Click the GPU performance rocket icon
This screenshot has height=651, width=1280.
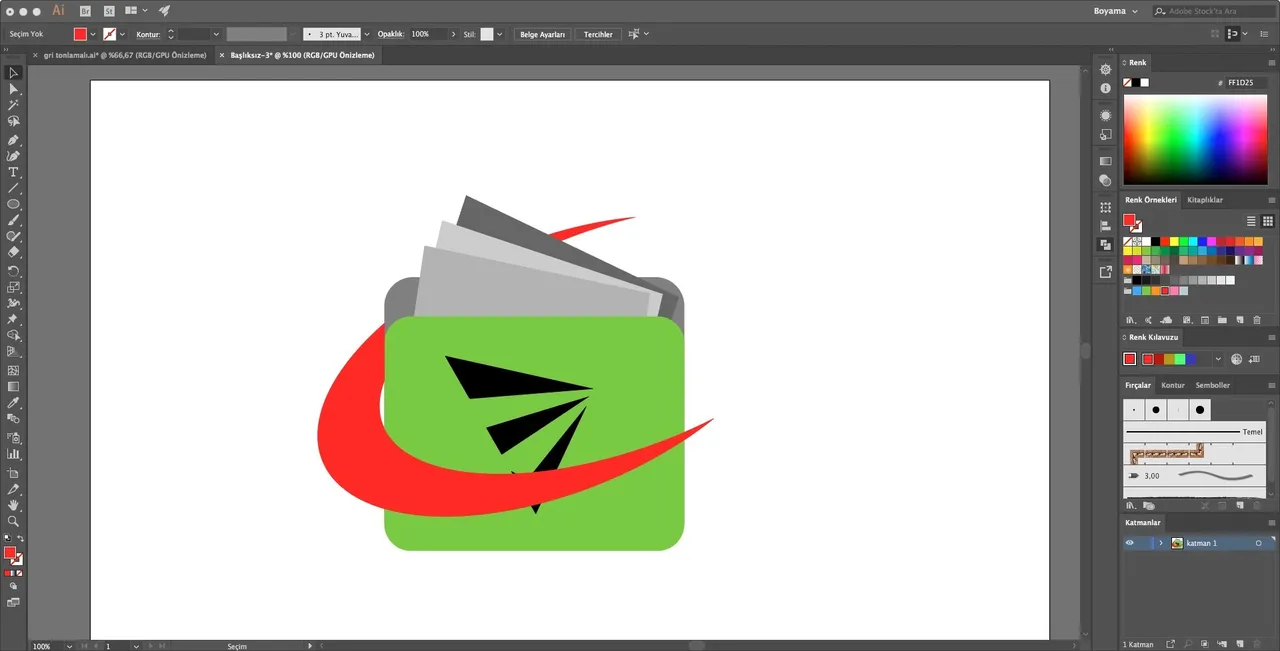pos(165,10)
